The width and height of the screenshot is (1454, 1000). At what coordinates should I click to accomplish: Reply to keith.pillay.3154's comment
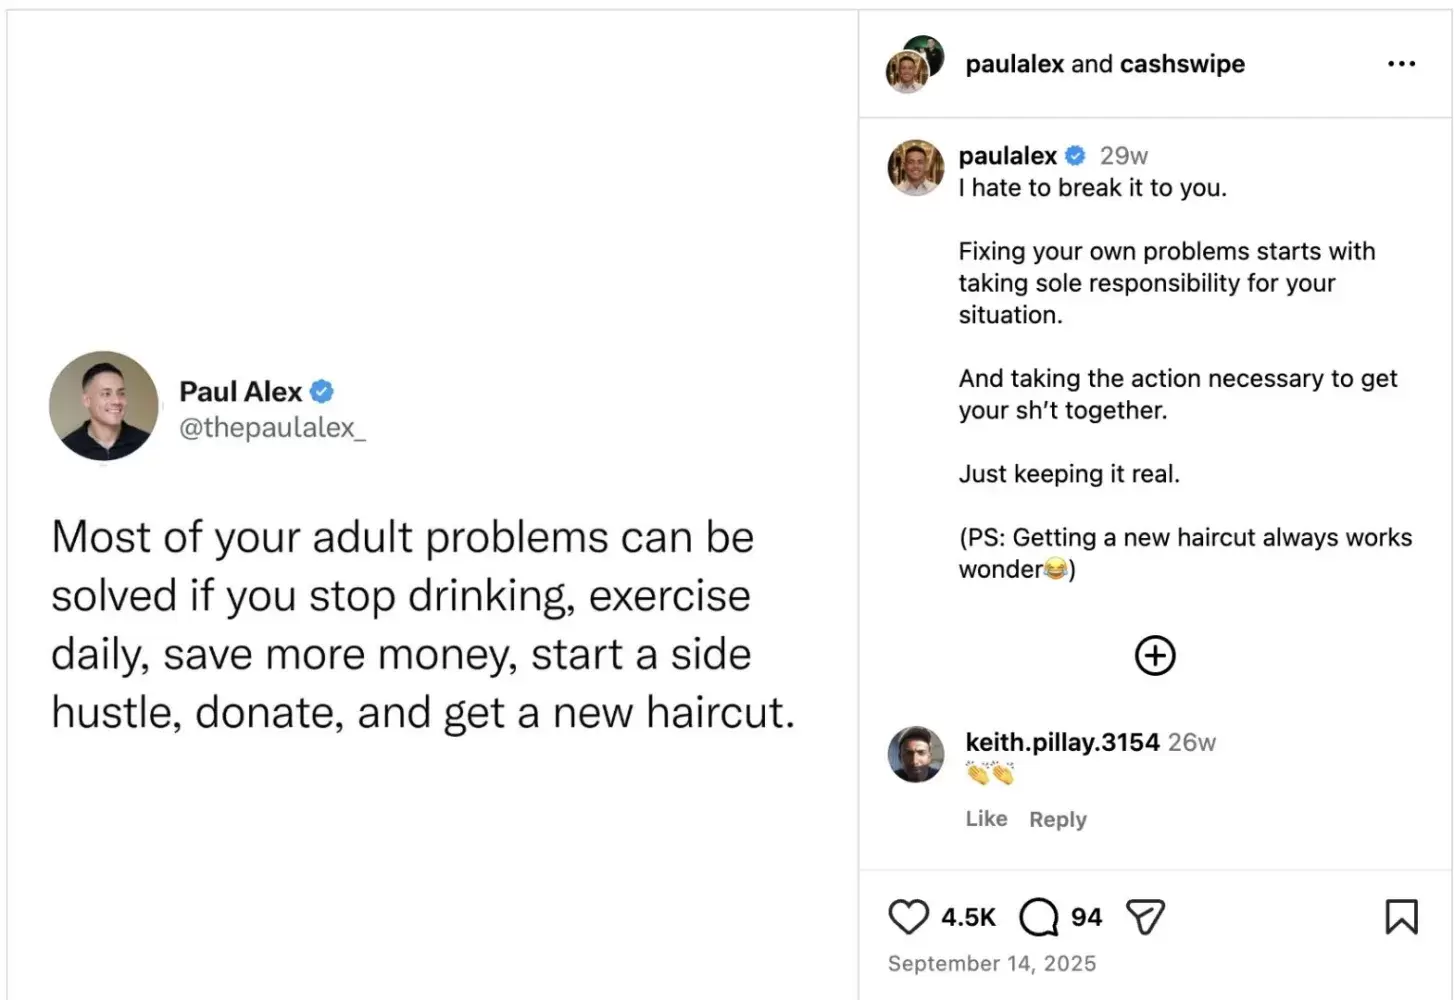click(1057, 819)
